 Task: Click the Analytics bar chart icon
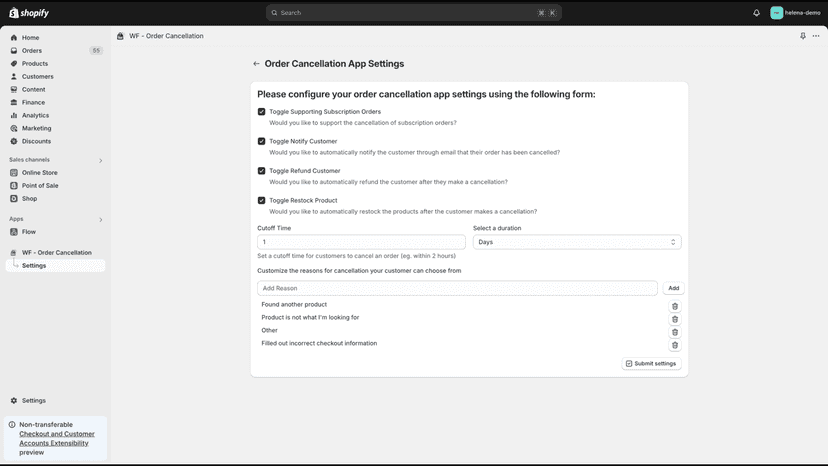click(14, 115)
